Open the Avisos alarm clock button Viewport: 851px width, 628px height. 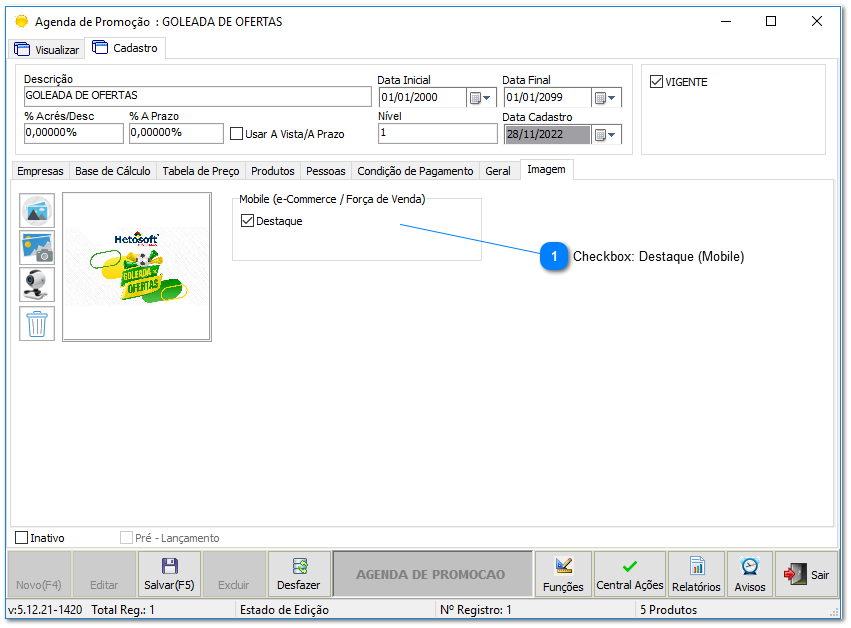click(749, 575)
